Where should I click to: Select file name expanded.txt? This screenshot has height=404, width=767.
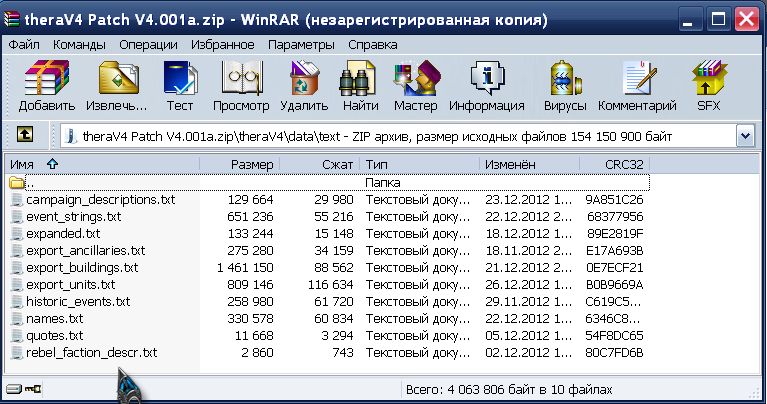pyautogui.click(x=63, y=234)
